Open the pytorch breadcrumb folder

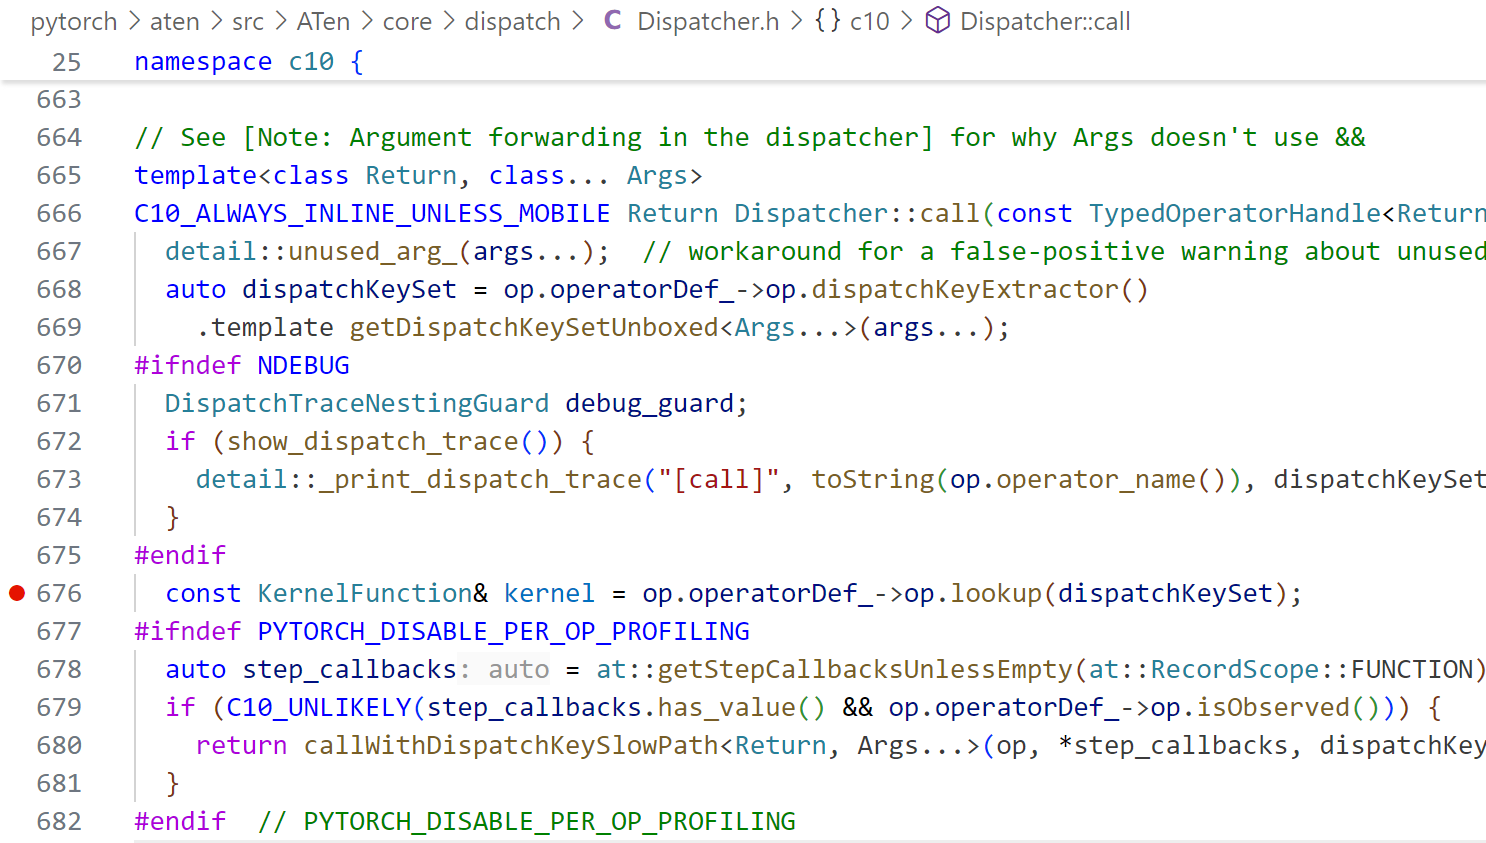click(73, 22)
